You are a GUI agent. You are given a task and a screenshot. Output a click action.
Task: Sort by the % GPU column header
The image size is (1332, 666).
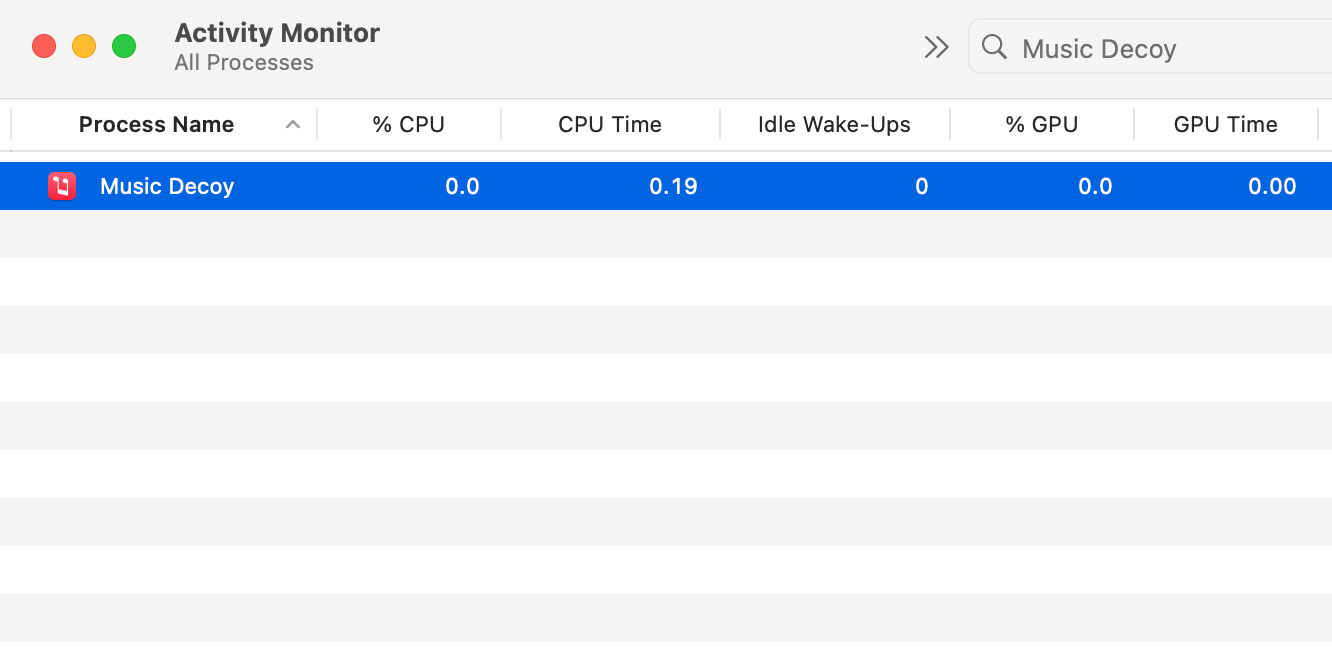(1041, 125)
